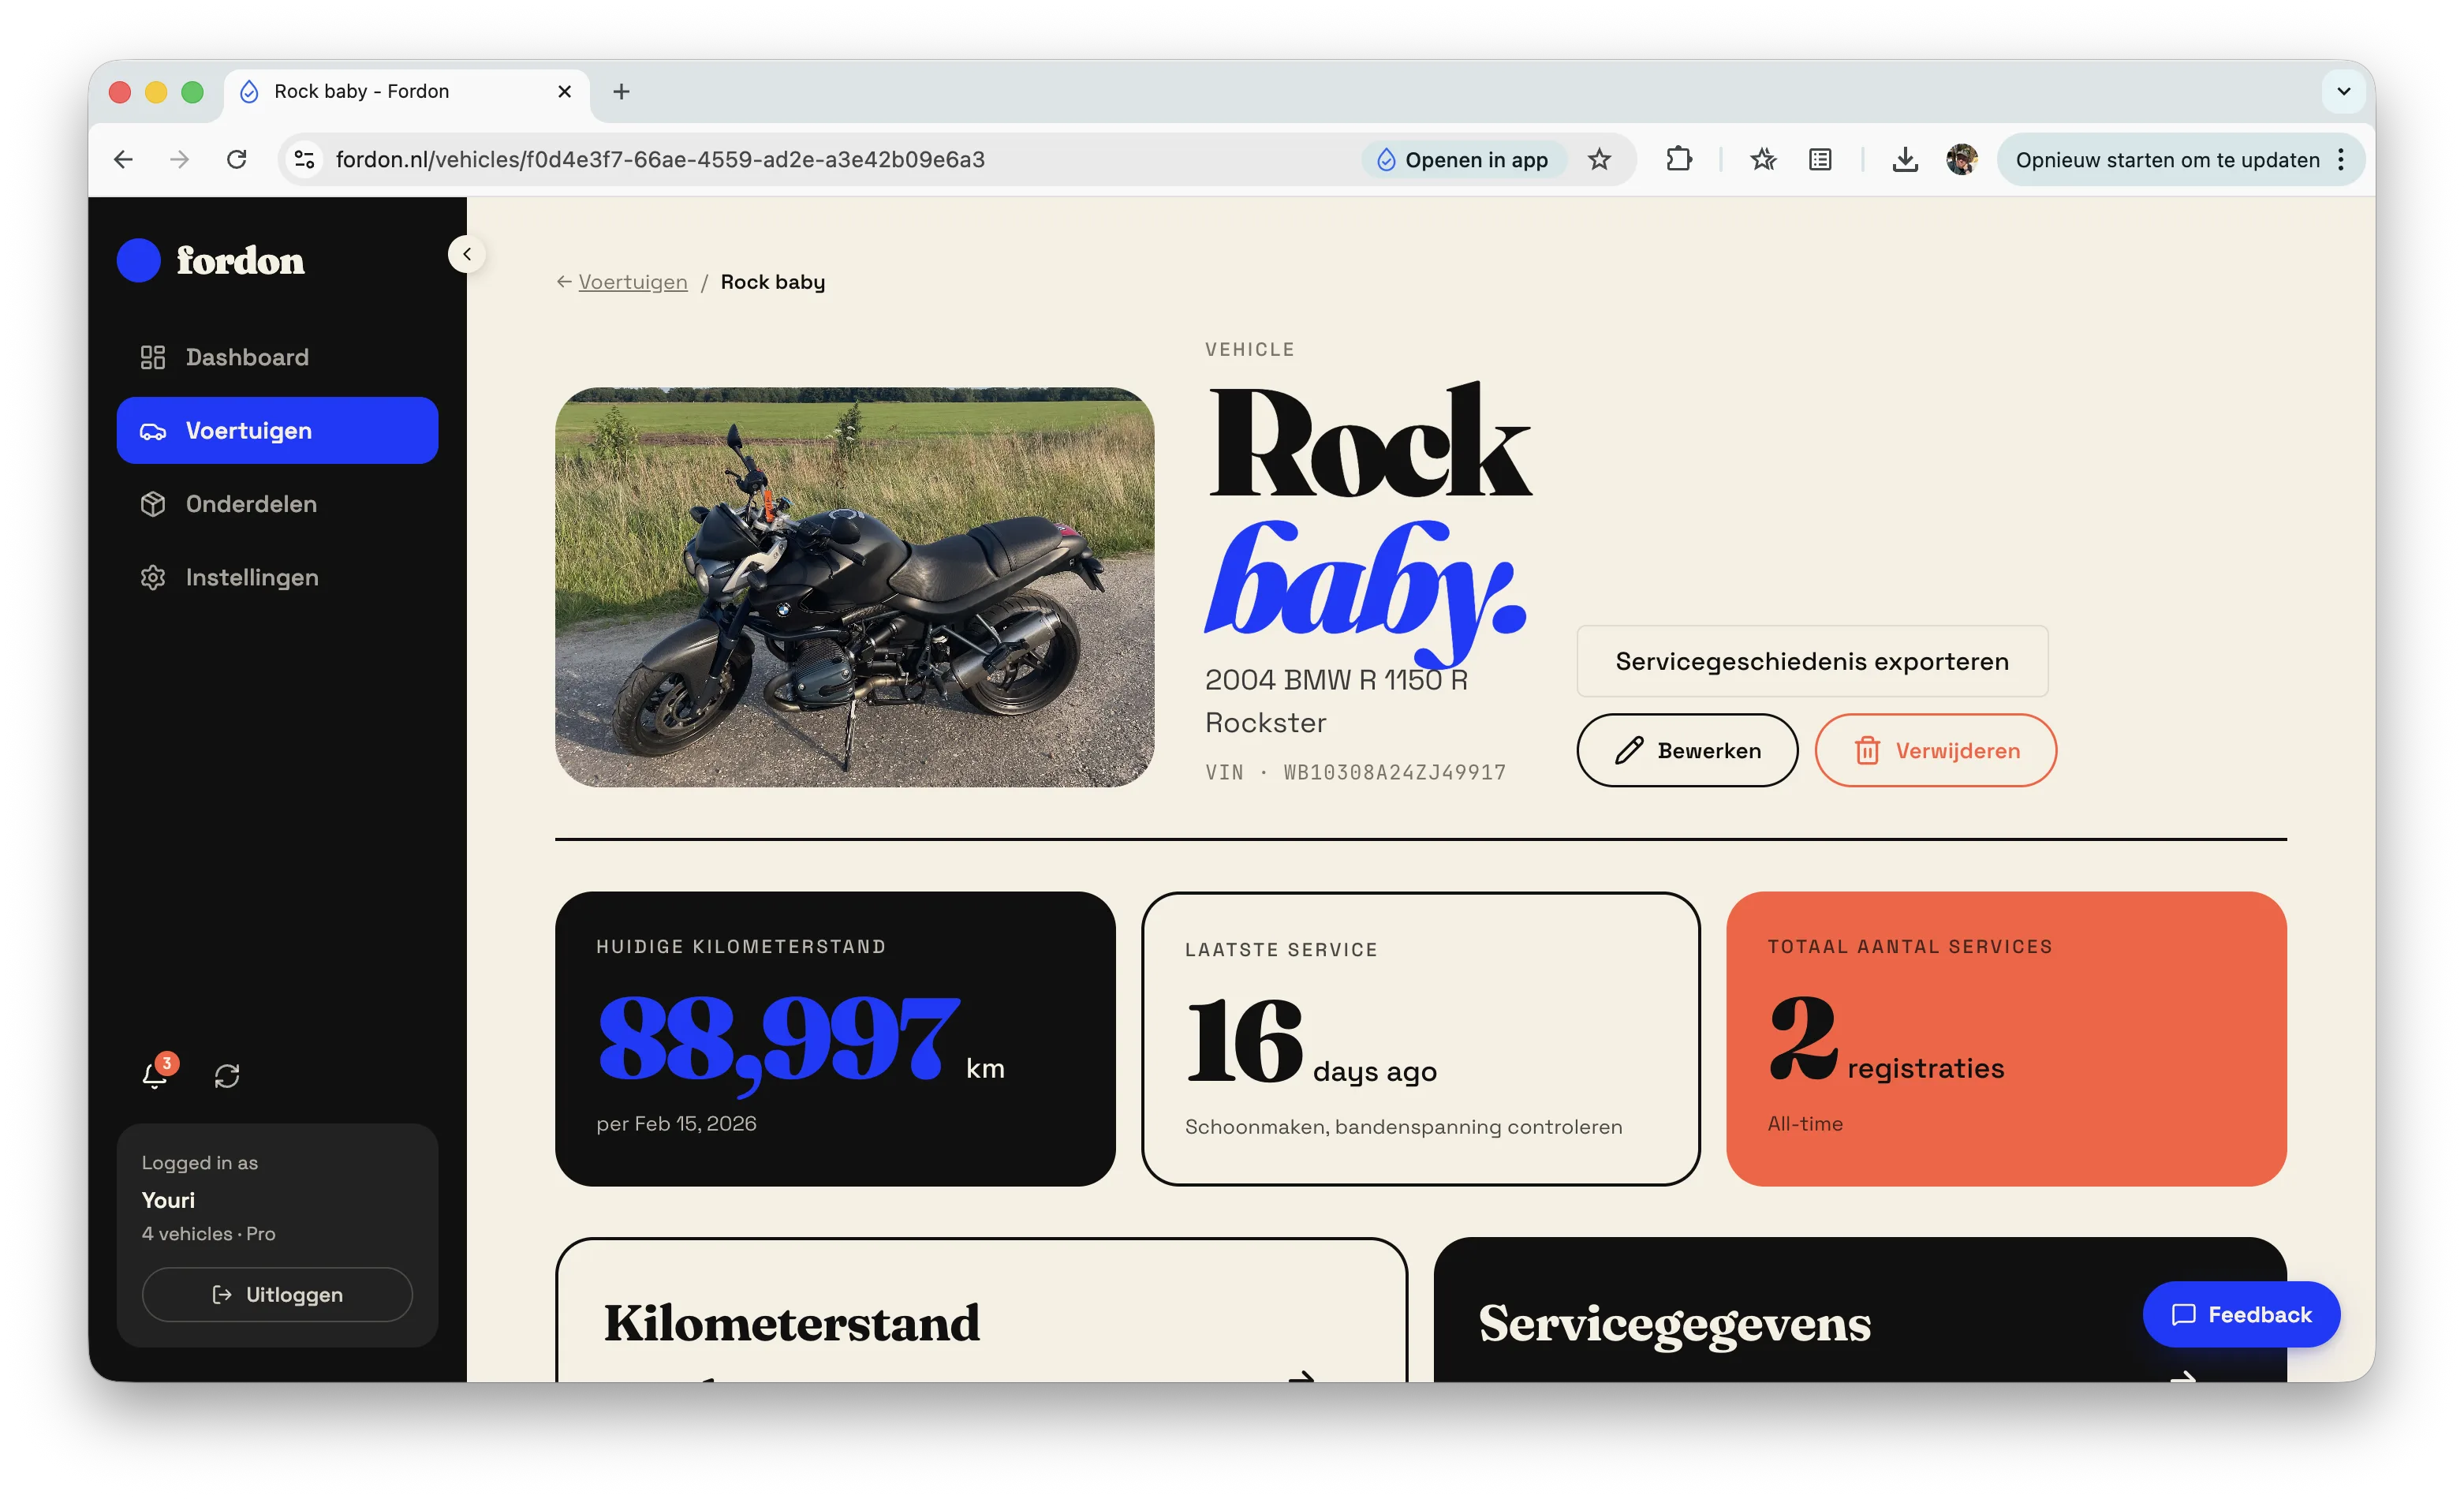Click the Uitloggen button
This screenshot has width=2464, height=1499.
pyautogui.click(x=277, y=1295)
